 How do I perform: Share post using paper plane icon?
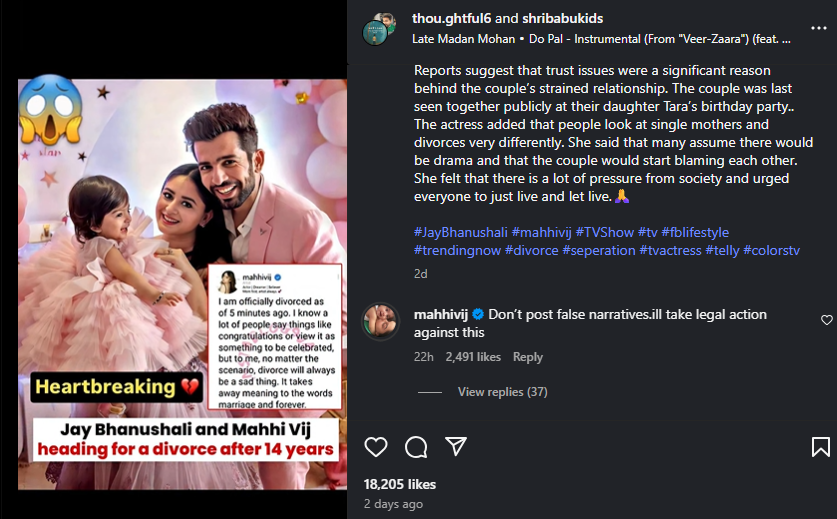click(456, 445)
